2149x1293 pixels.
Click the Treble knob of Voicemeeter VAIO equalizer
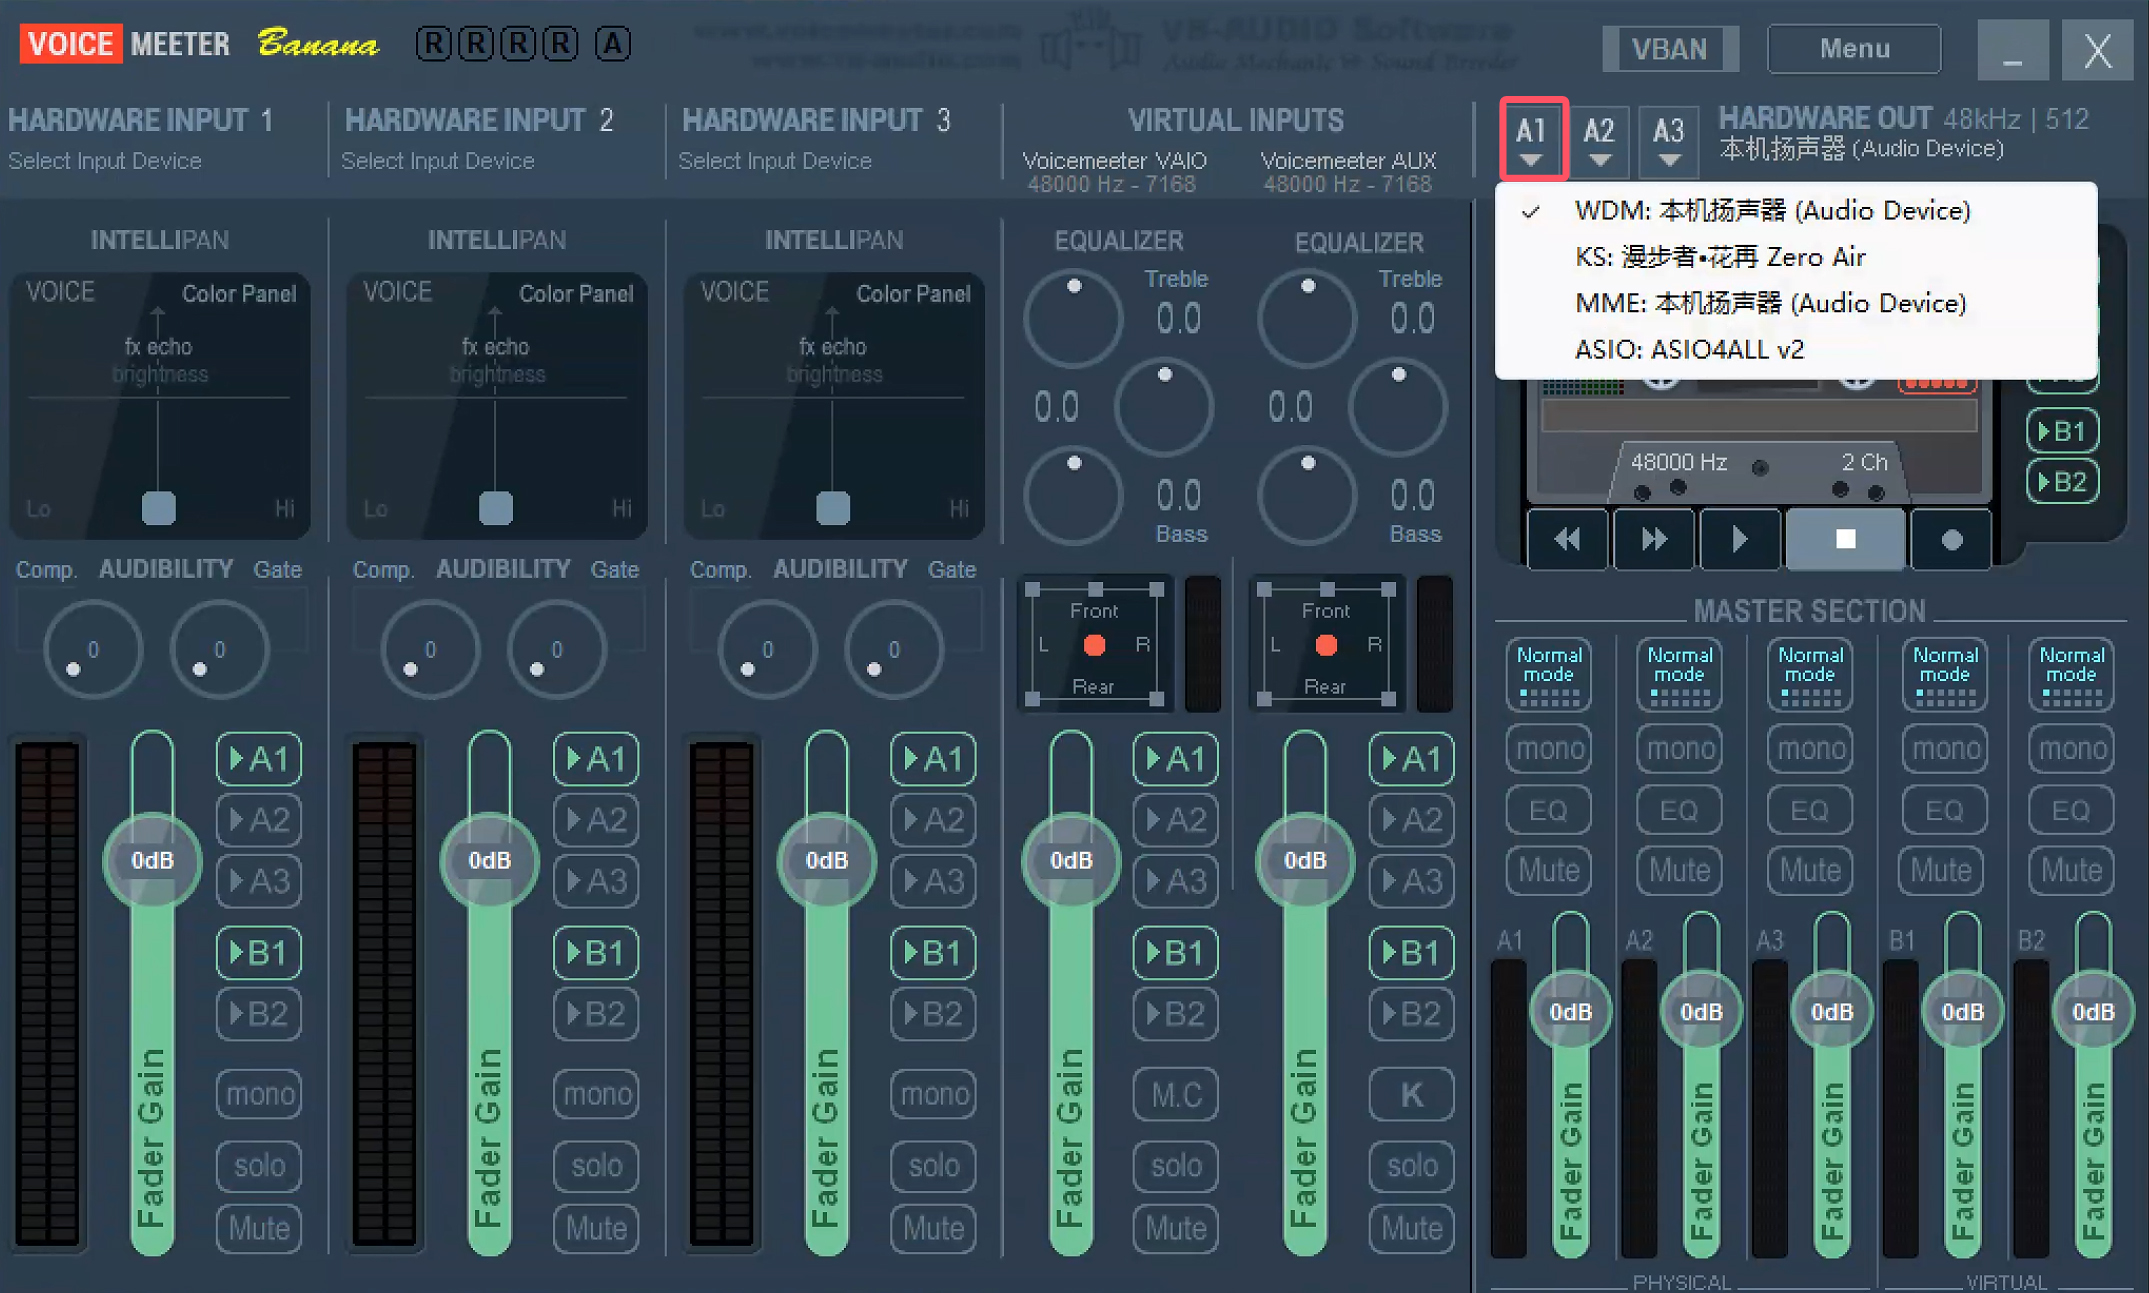point(1073,319)
